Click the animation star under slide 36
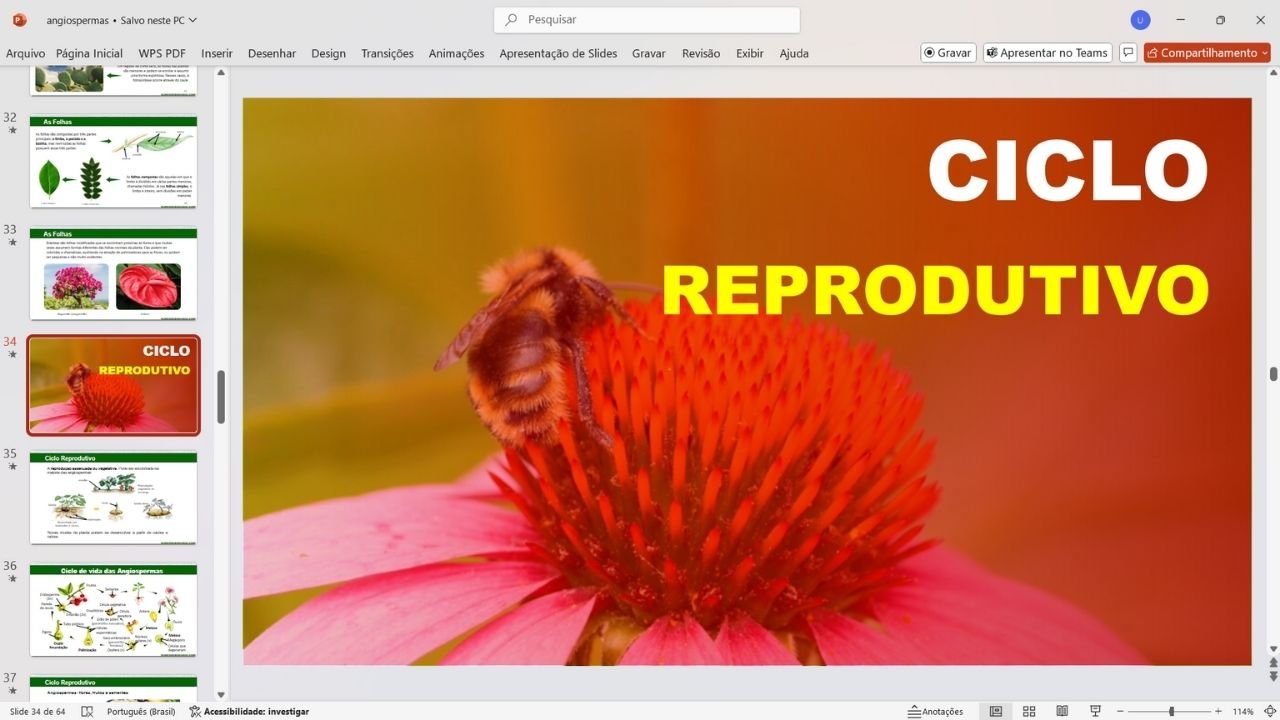Viewport: 1280px width, 720px height. [12, 579]
